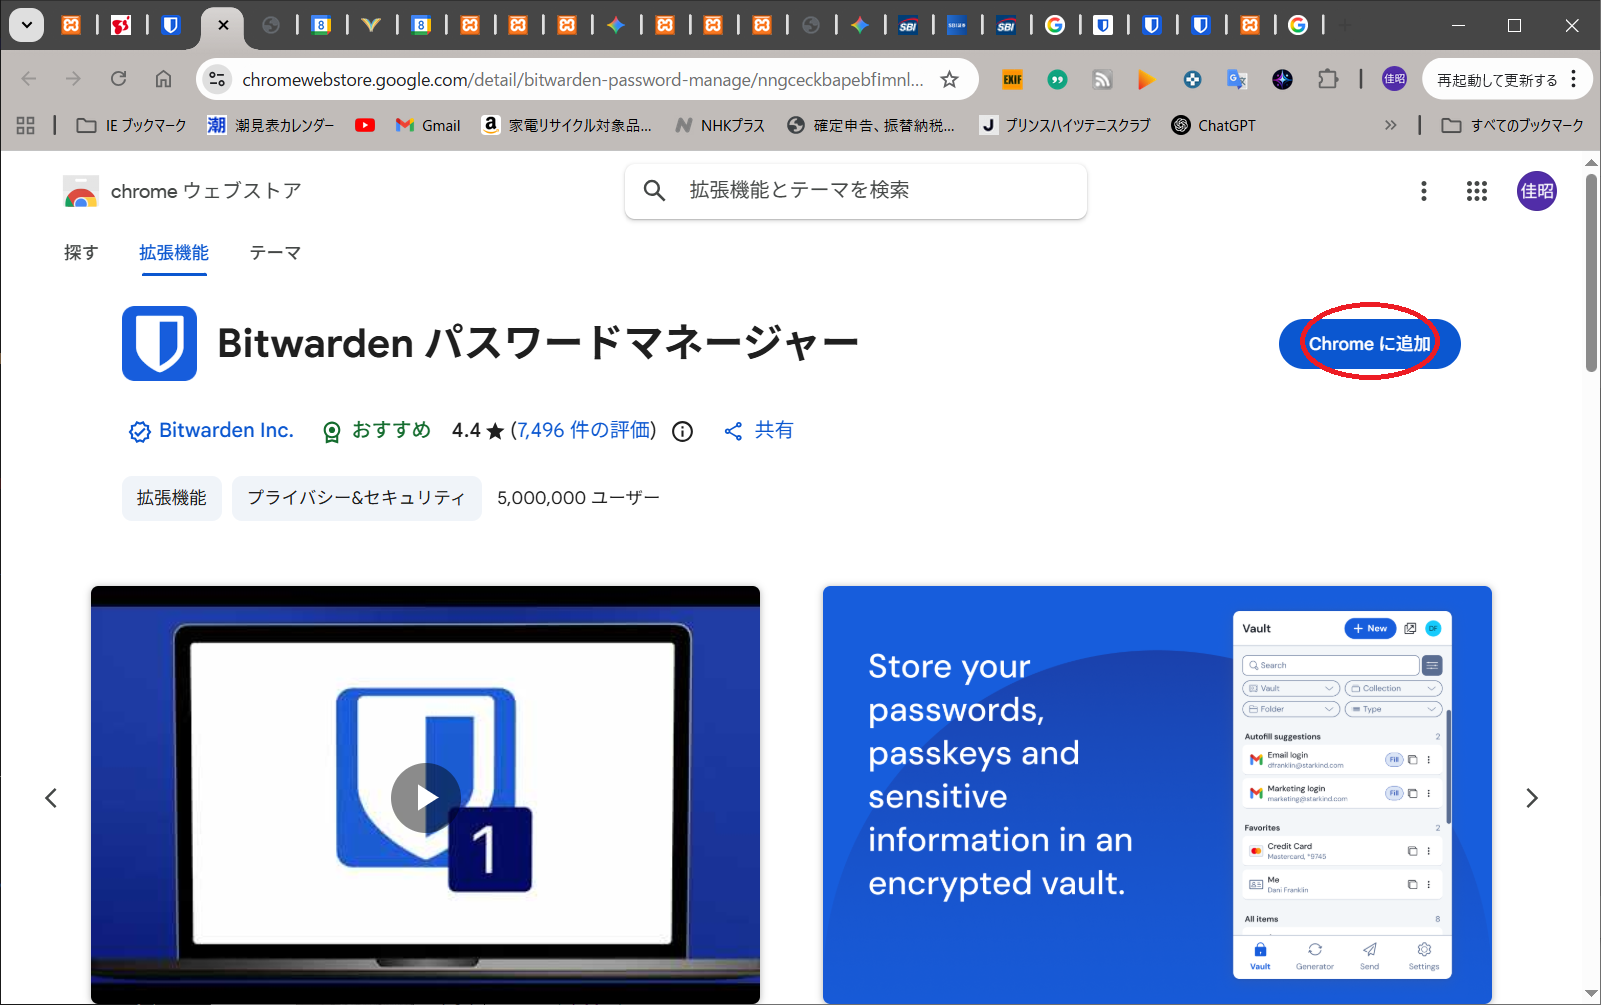This screenshot has width=1601, height=1005.
Task: Switch to the テーマ tab
Action: point(275,253)
